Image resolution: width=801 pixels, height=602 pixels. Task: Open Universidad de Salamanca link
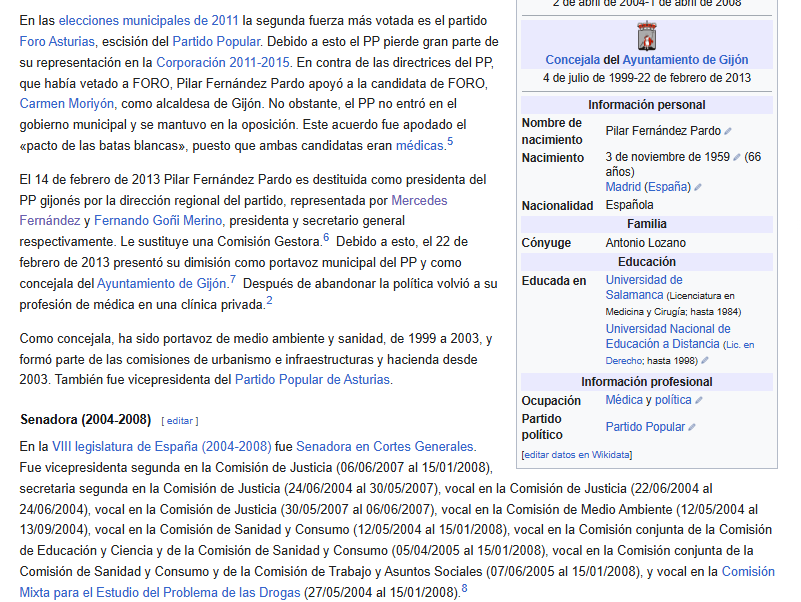[644, 288]
